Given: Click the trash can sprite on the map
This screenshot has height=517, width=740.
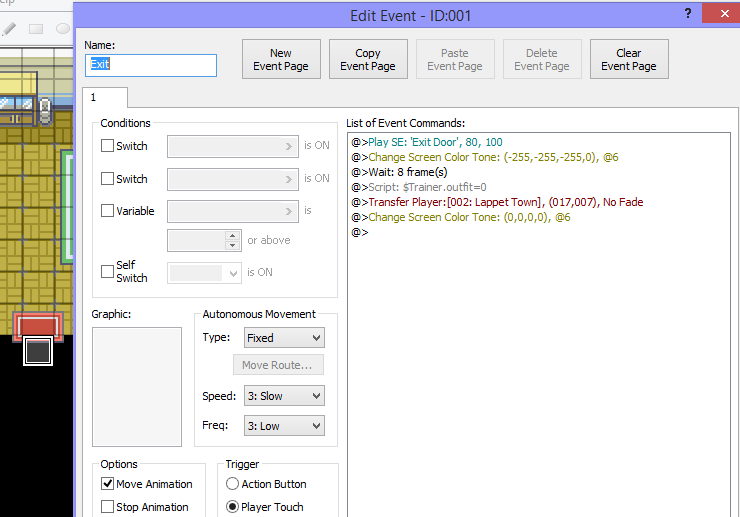Looking at the screenshot, I should pyautogui.click(x=44, y=107).
